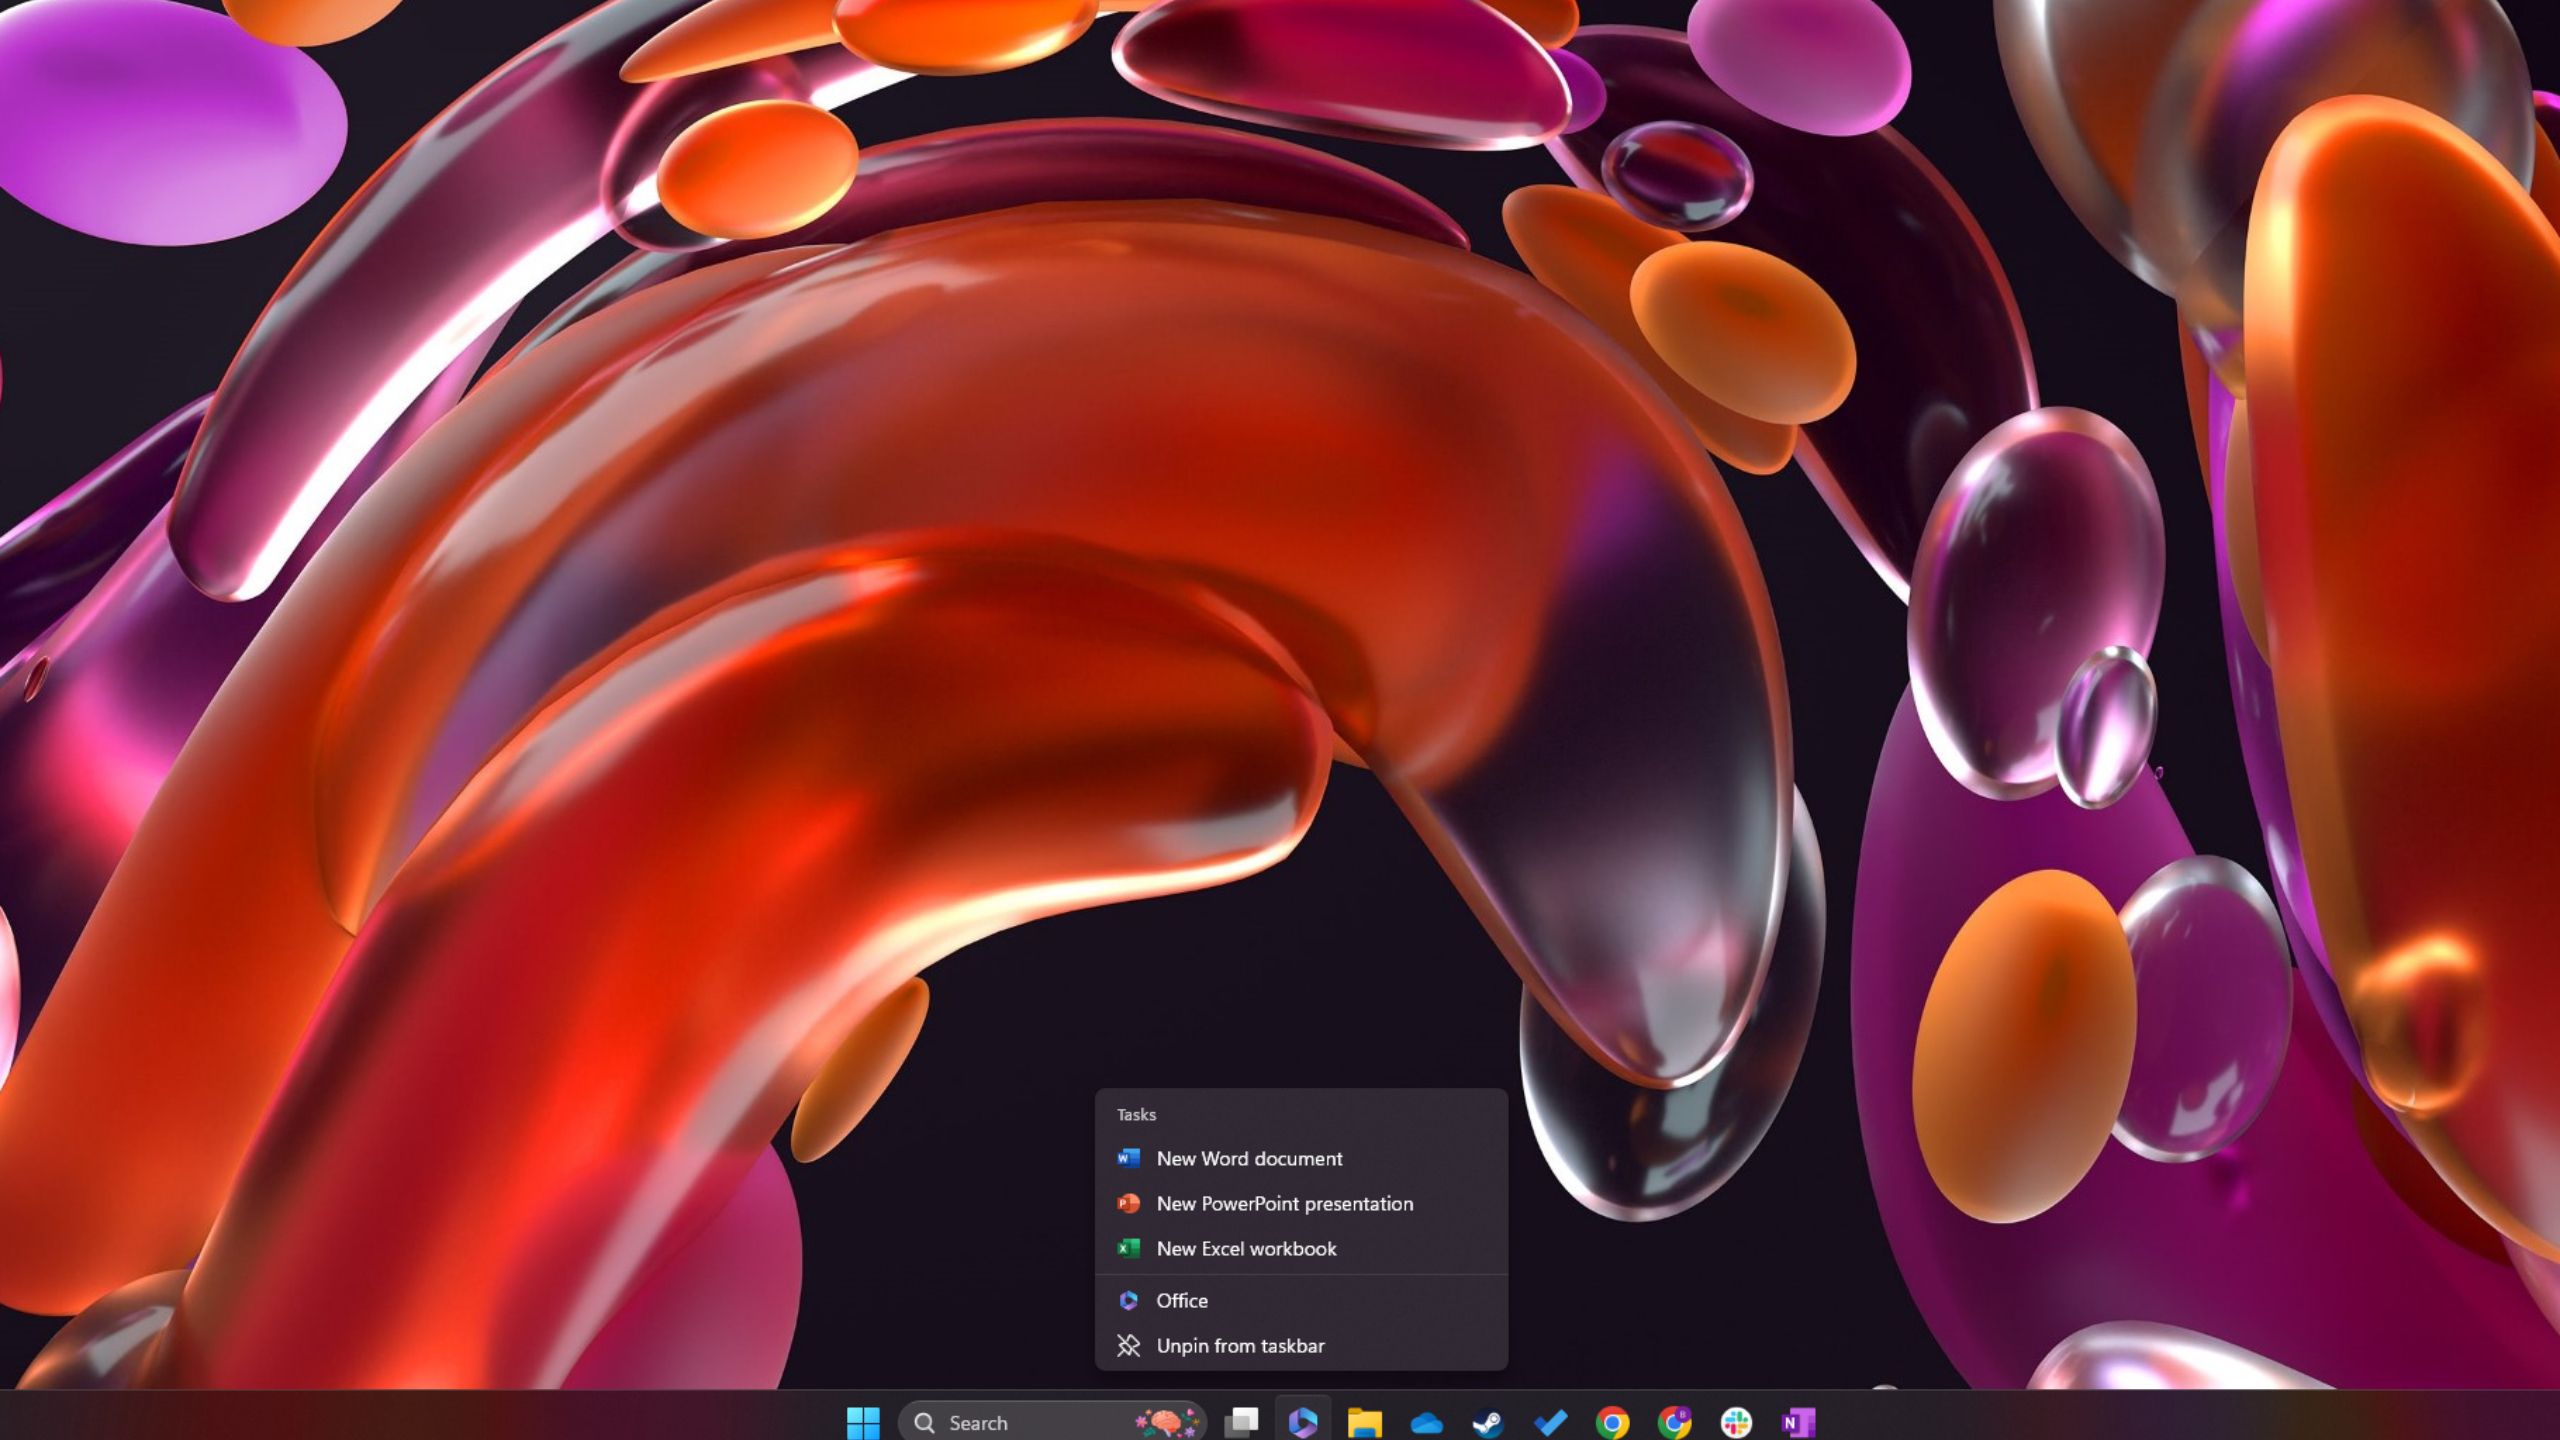Viewport: 2560px width, 1440px height.
Task: Open the Chrome browser icon
Action: (x=1612, y=1421)
